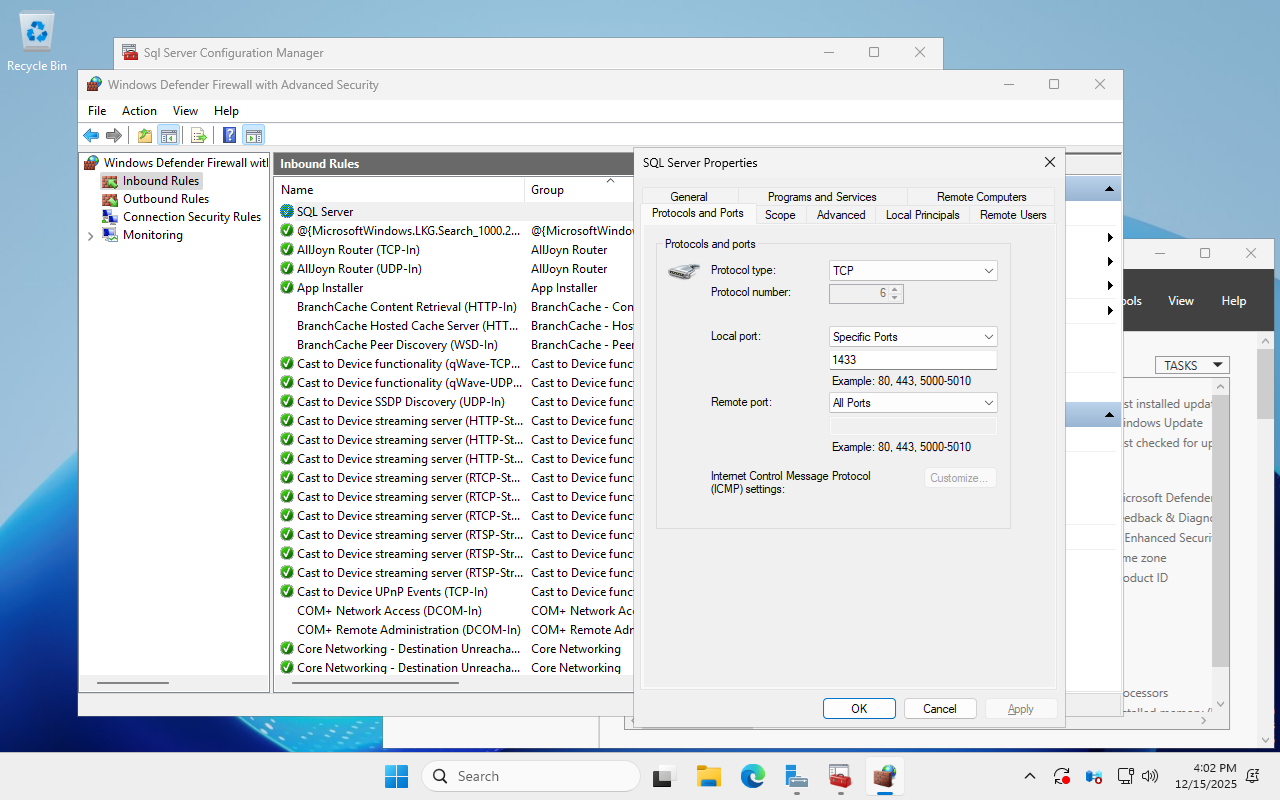This screenshot has width=1280, height=800.
Task: Click the Forward navigation arrow icon
Action: (113, 135)
